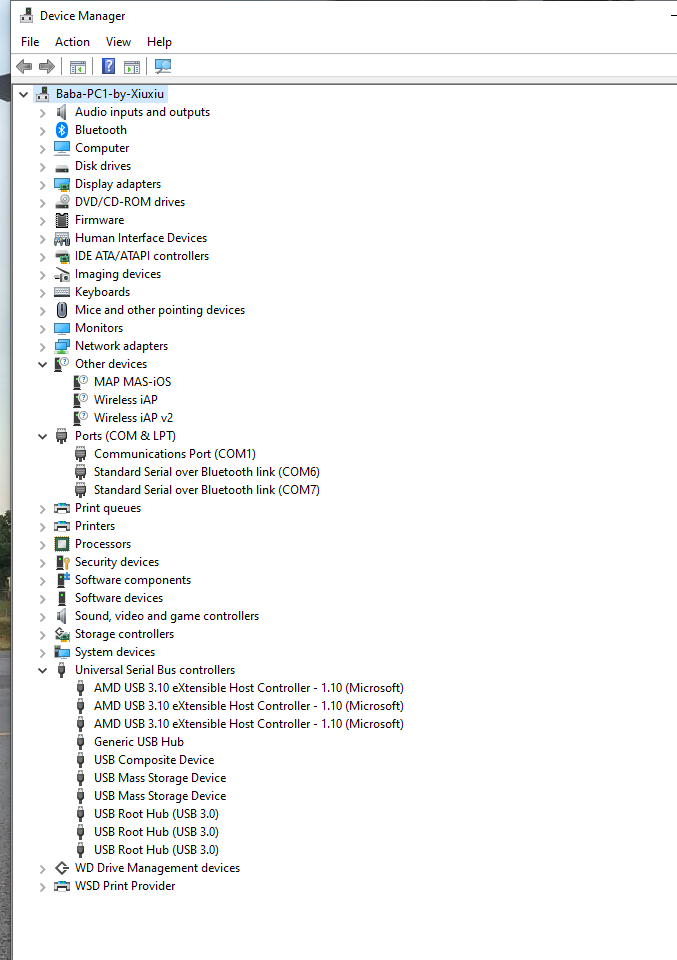Expand the WSD Print Provider category

[x=42, y=887]
